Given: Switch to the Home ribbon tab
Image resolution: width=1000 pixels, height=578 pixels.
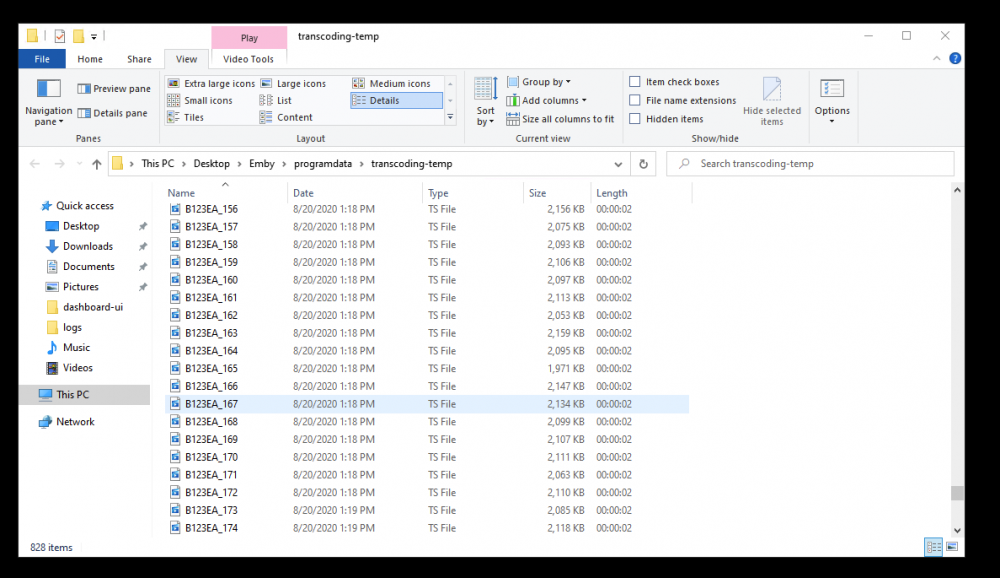Looking at the screenshot, I should coord(90,59).
